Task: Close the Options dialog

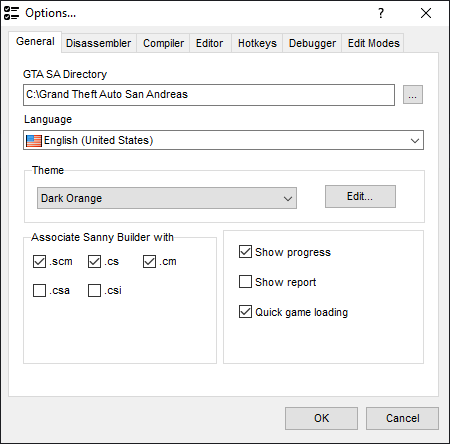Action: coord(426,13)
